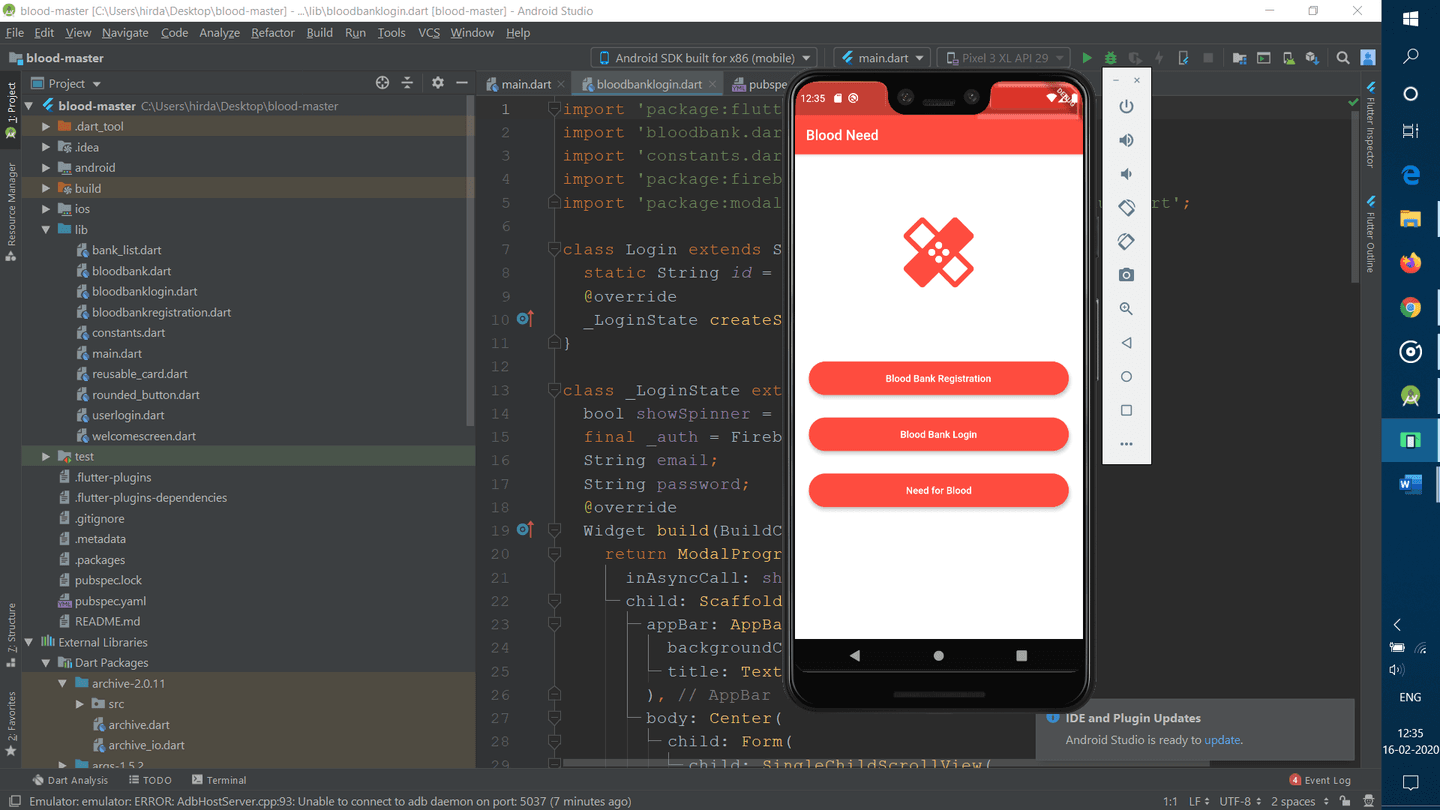
Task: Close the bloodbanklogin.dart tab
Action: (712, 85)
